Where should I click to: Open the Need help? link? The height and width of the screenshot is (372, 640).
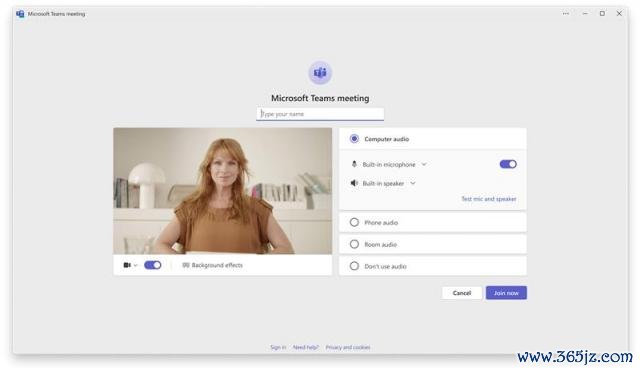coord(305,347)
